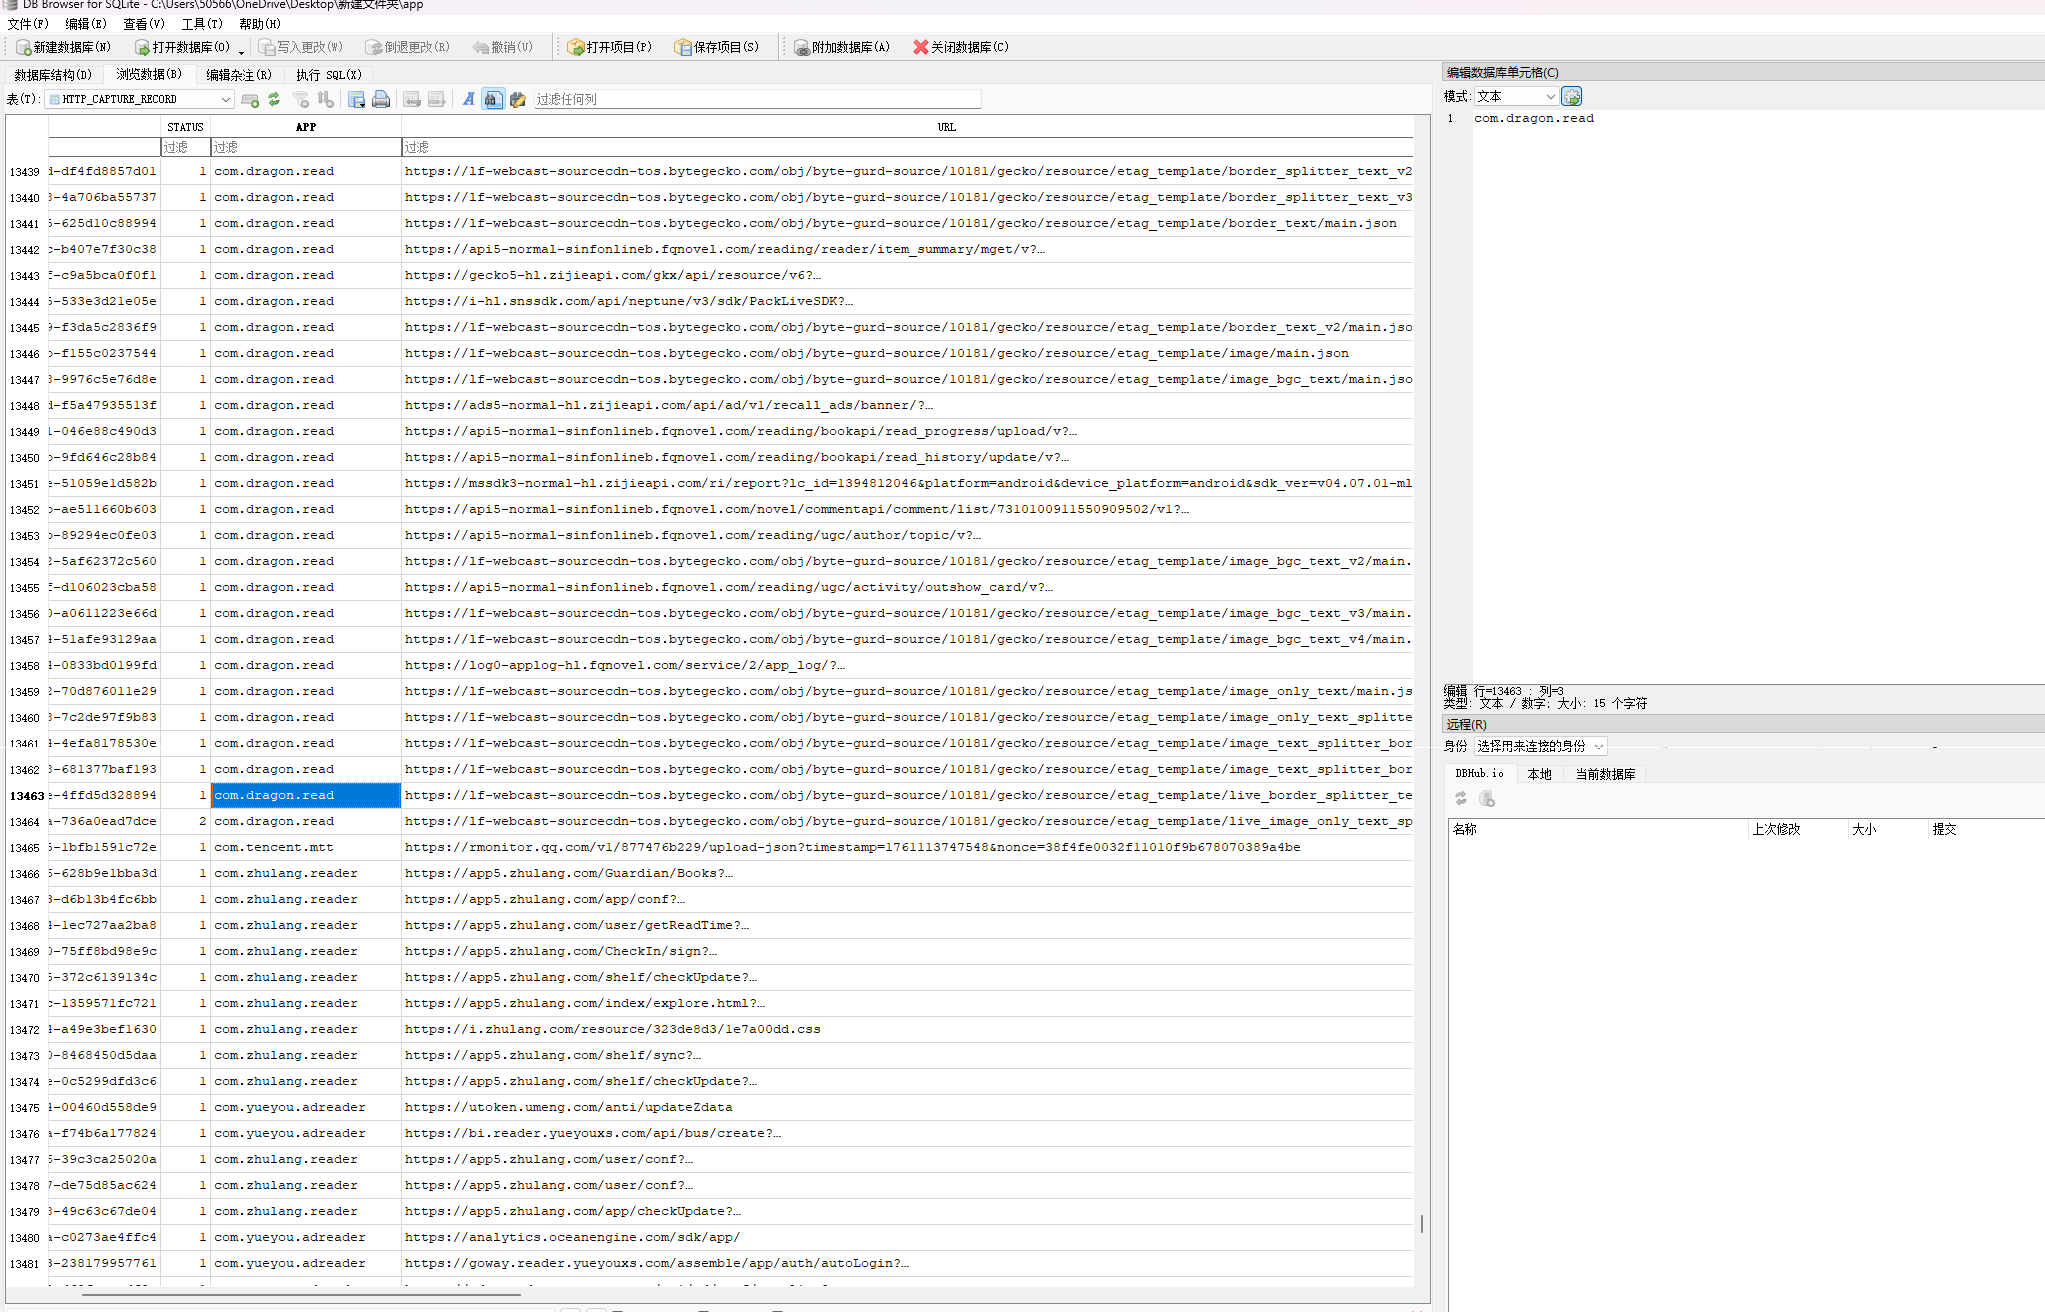The width and height of the screenshot is (2045, 1312).
Task: Click the 打开项目 open project button
Action: coord(609,47)
